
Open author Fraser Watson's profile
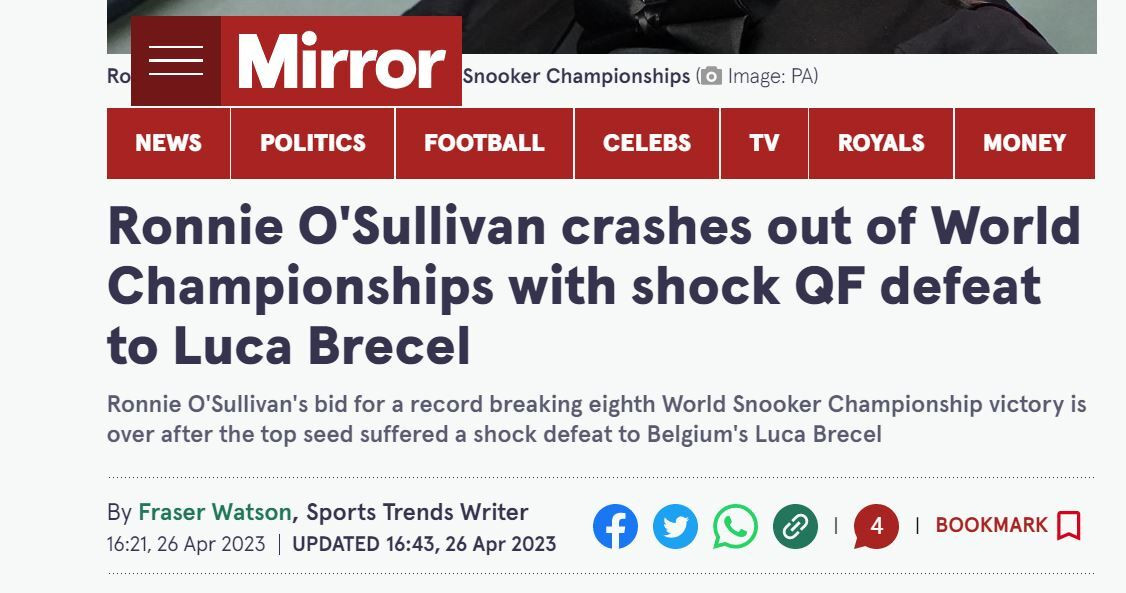point(215,513)
